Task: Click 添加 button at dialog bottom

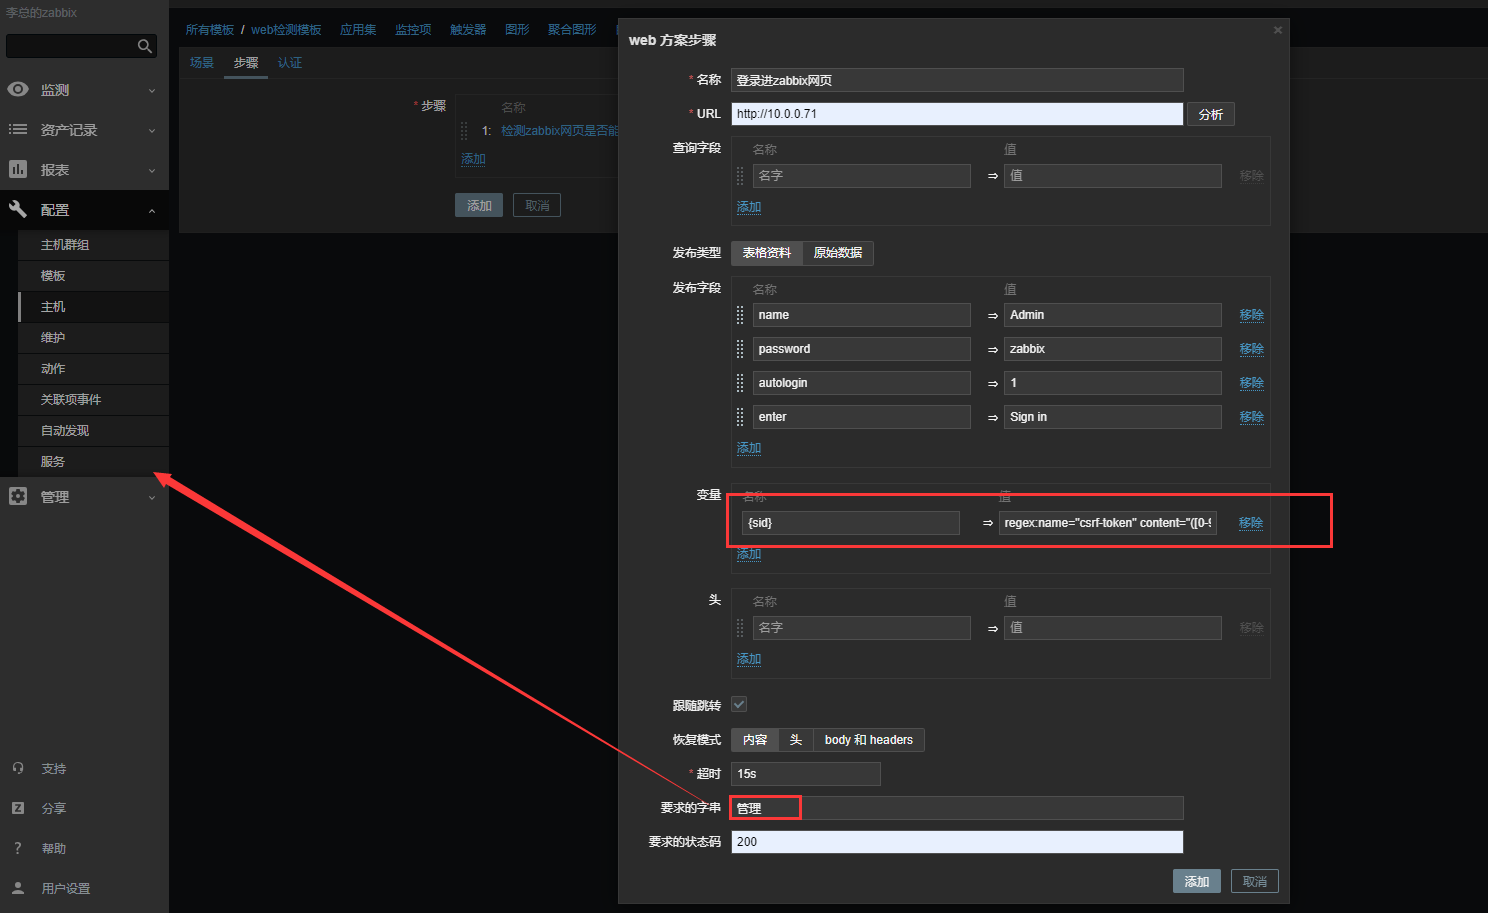Action: 1197,881
